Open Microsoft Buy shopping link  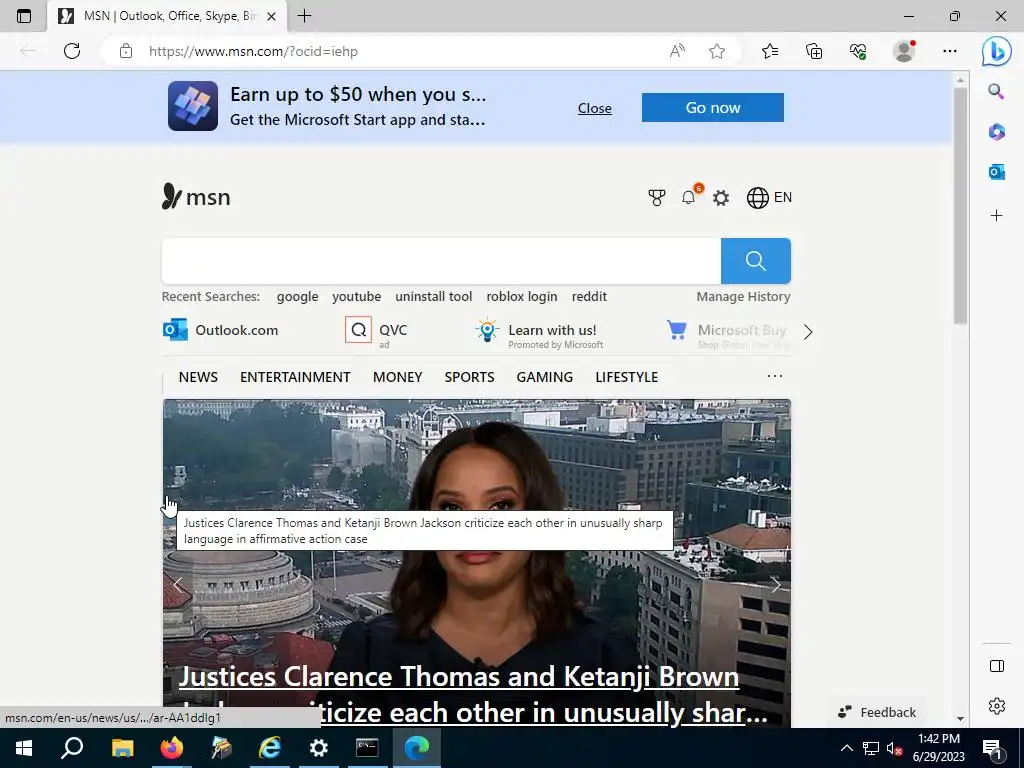(728, 333)
